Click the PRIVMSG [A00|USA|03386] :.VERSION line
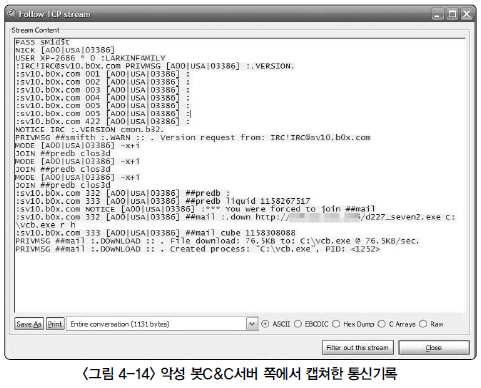Viewport: 481px width, 388px height. [155, 66]
